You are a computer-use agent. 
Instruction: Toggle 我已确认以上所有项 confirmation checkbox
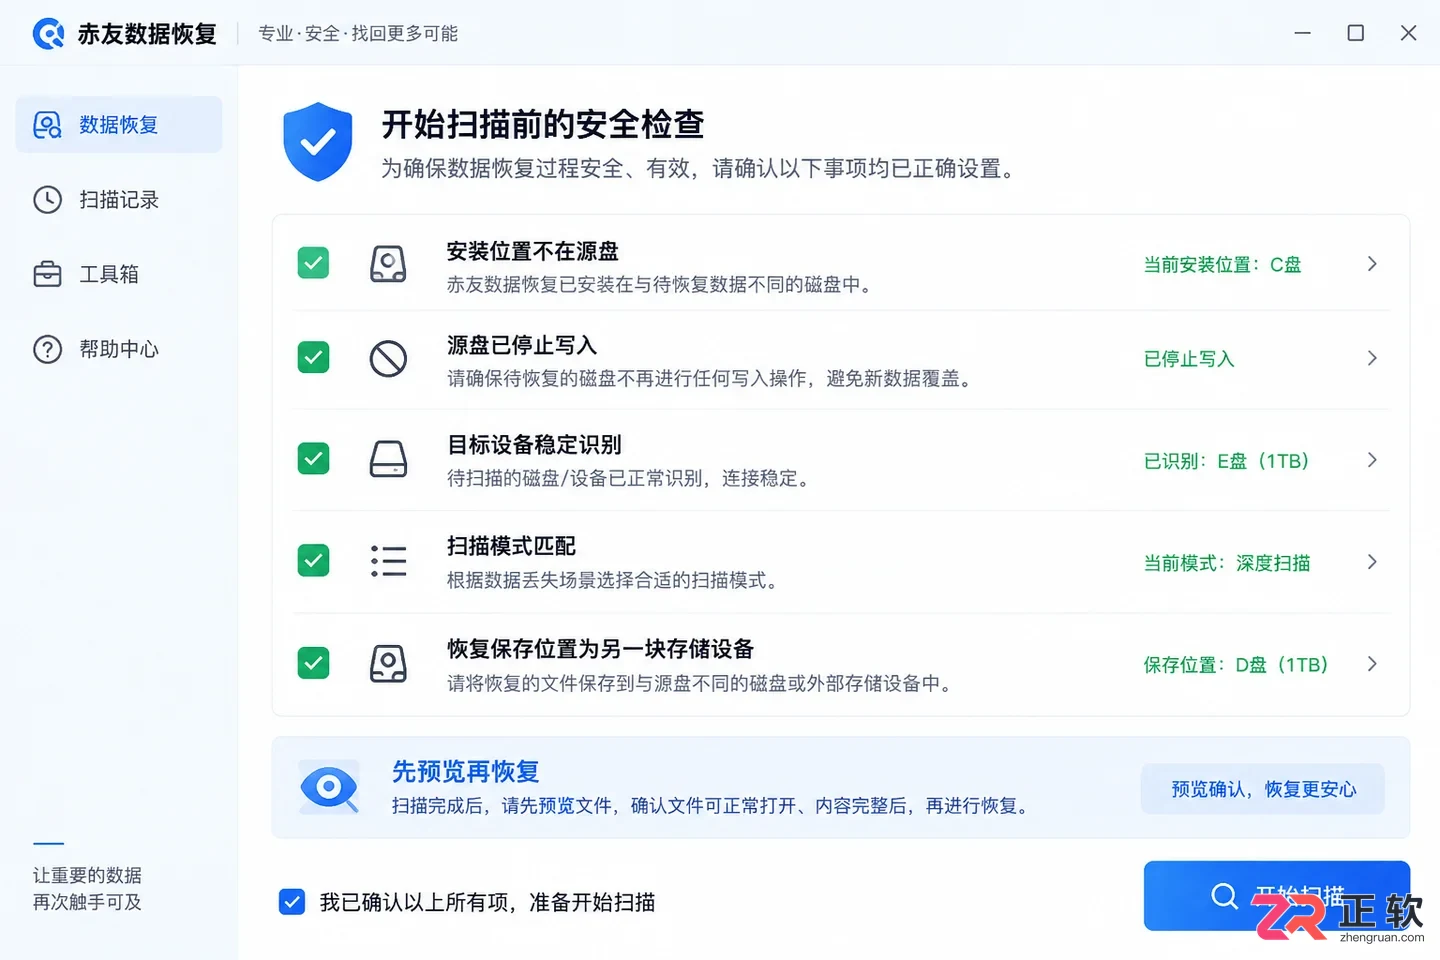(x=292, y=902)
